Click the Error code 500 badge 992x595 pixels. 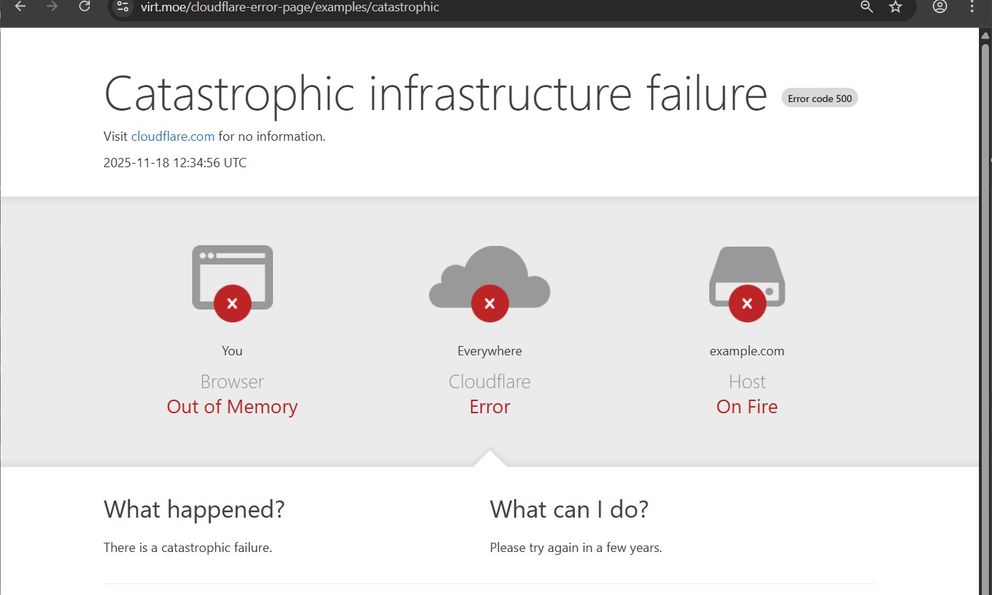click(x=819, y=98)
